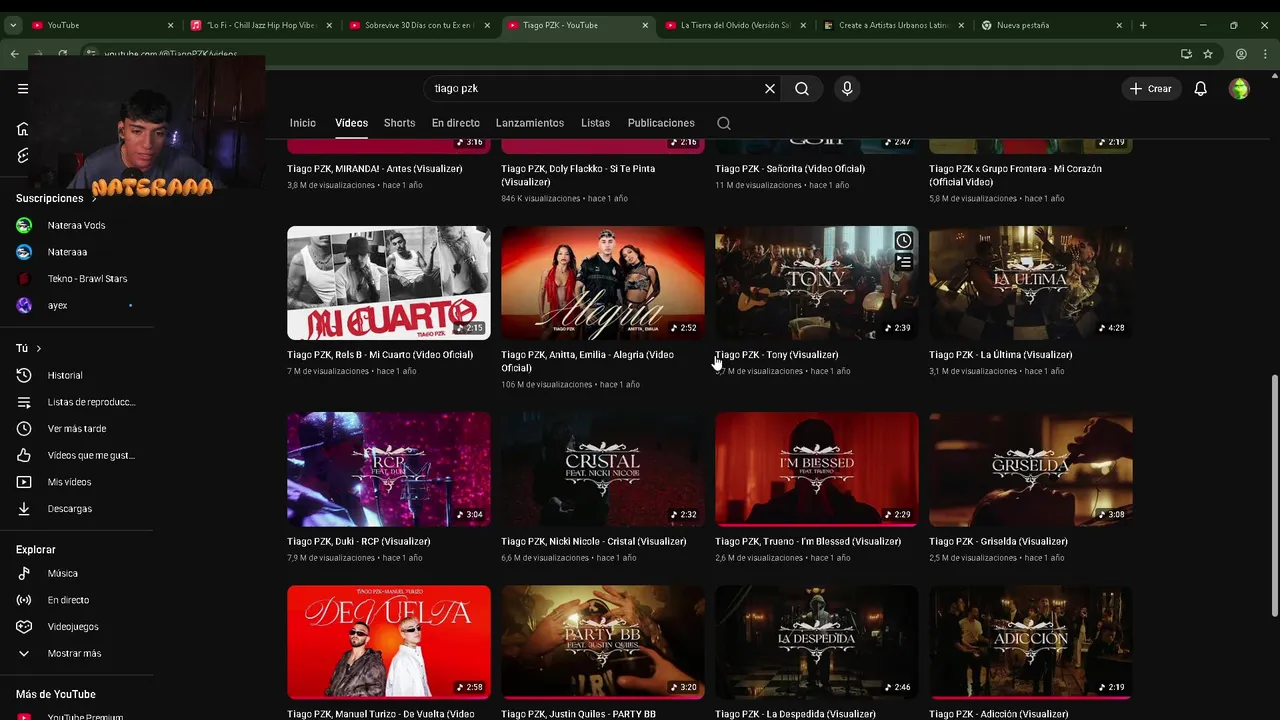Switch to Shorts channel tab
This screenshot has width=1280, height=720.
399,123
